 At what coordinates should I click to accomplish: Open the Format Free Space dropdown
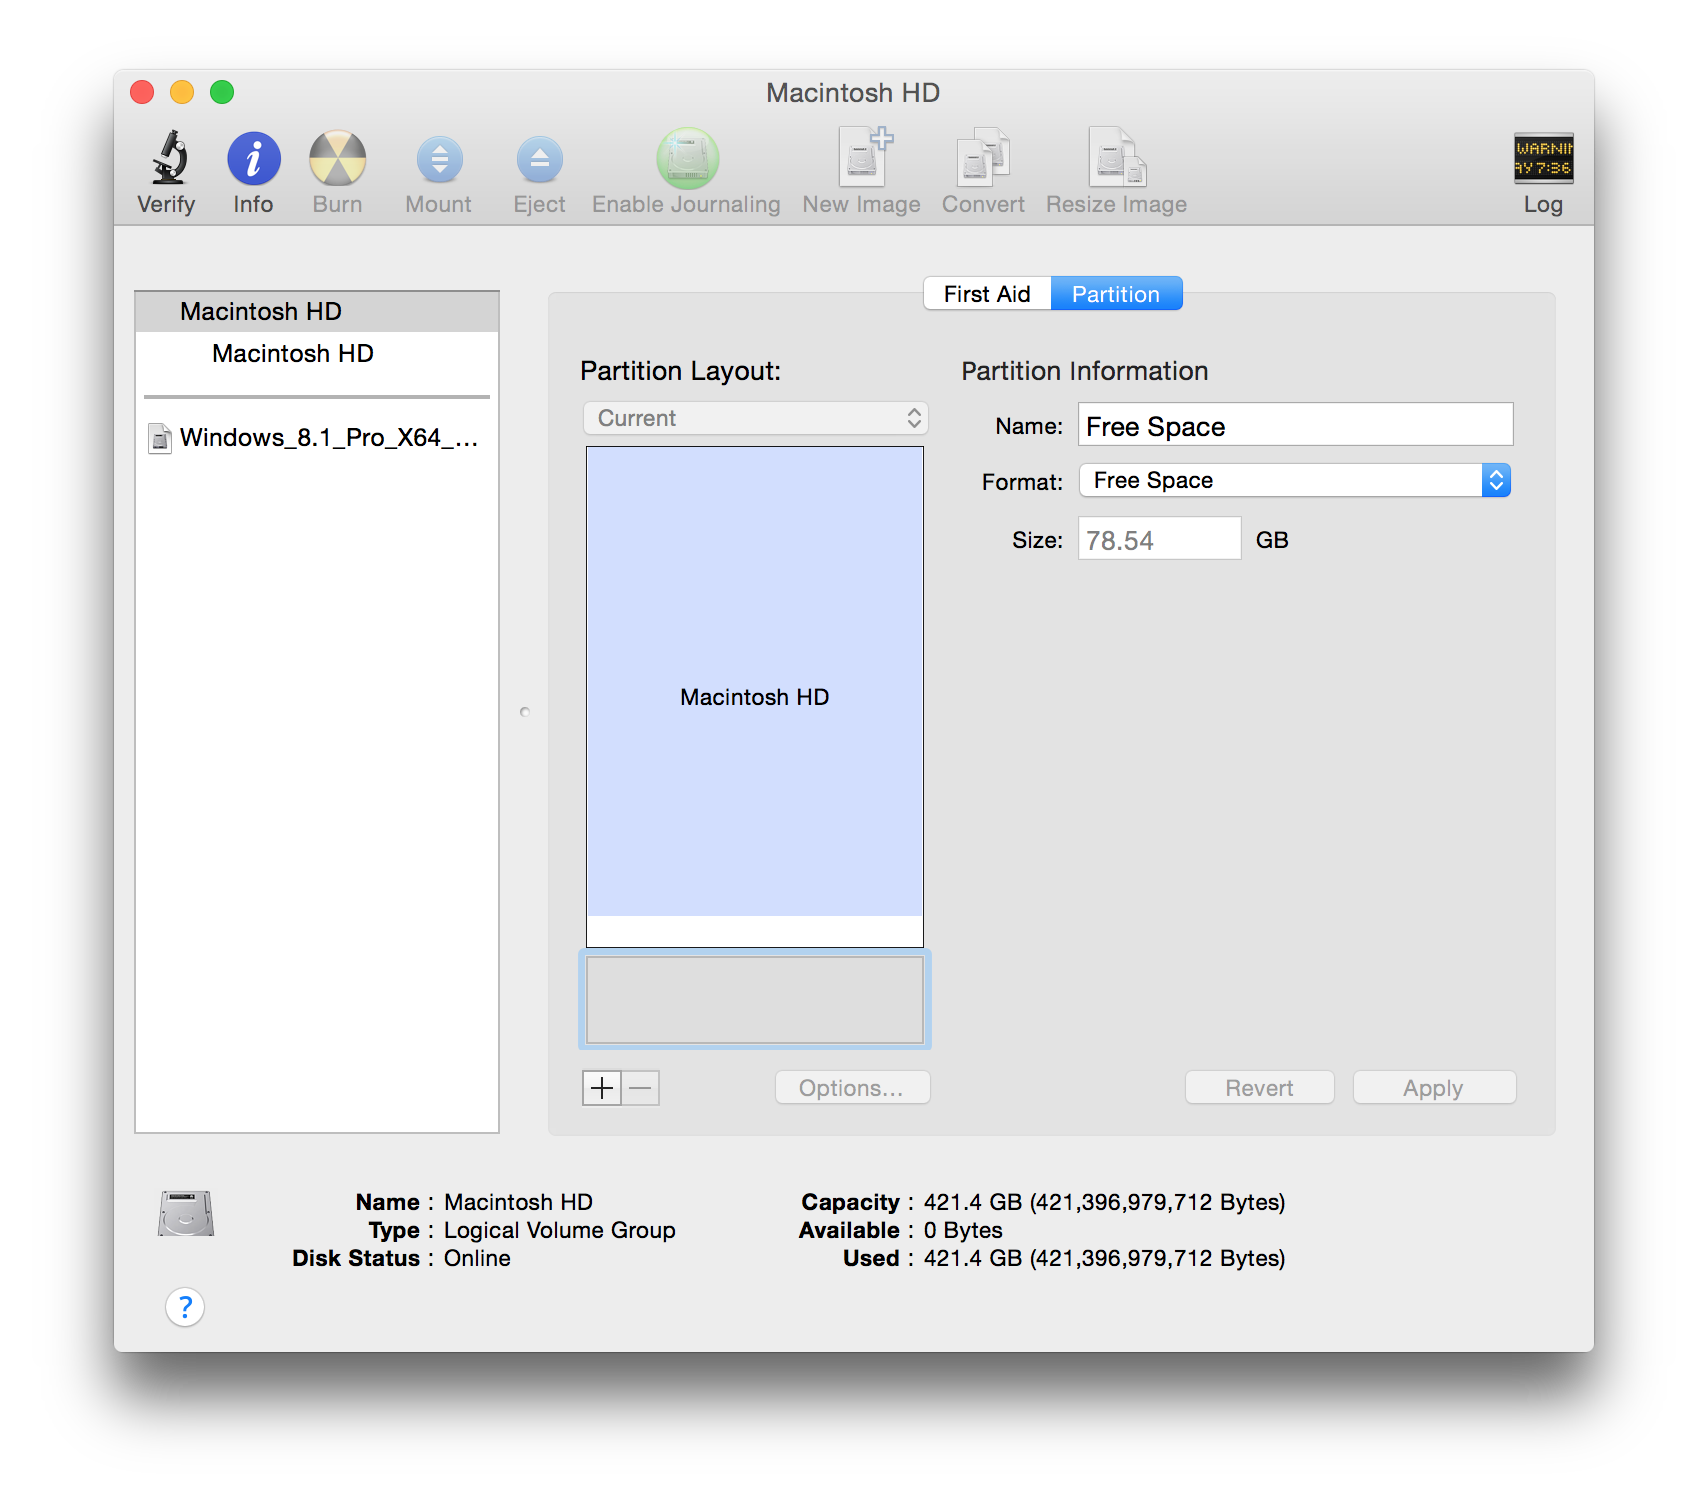point(1295,481)
